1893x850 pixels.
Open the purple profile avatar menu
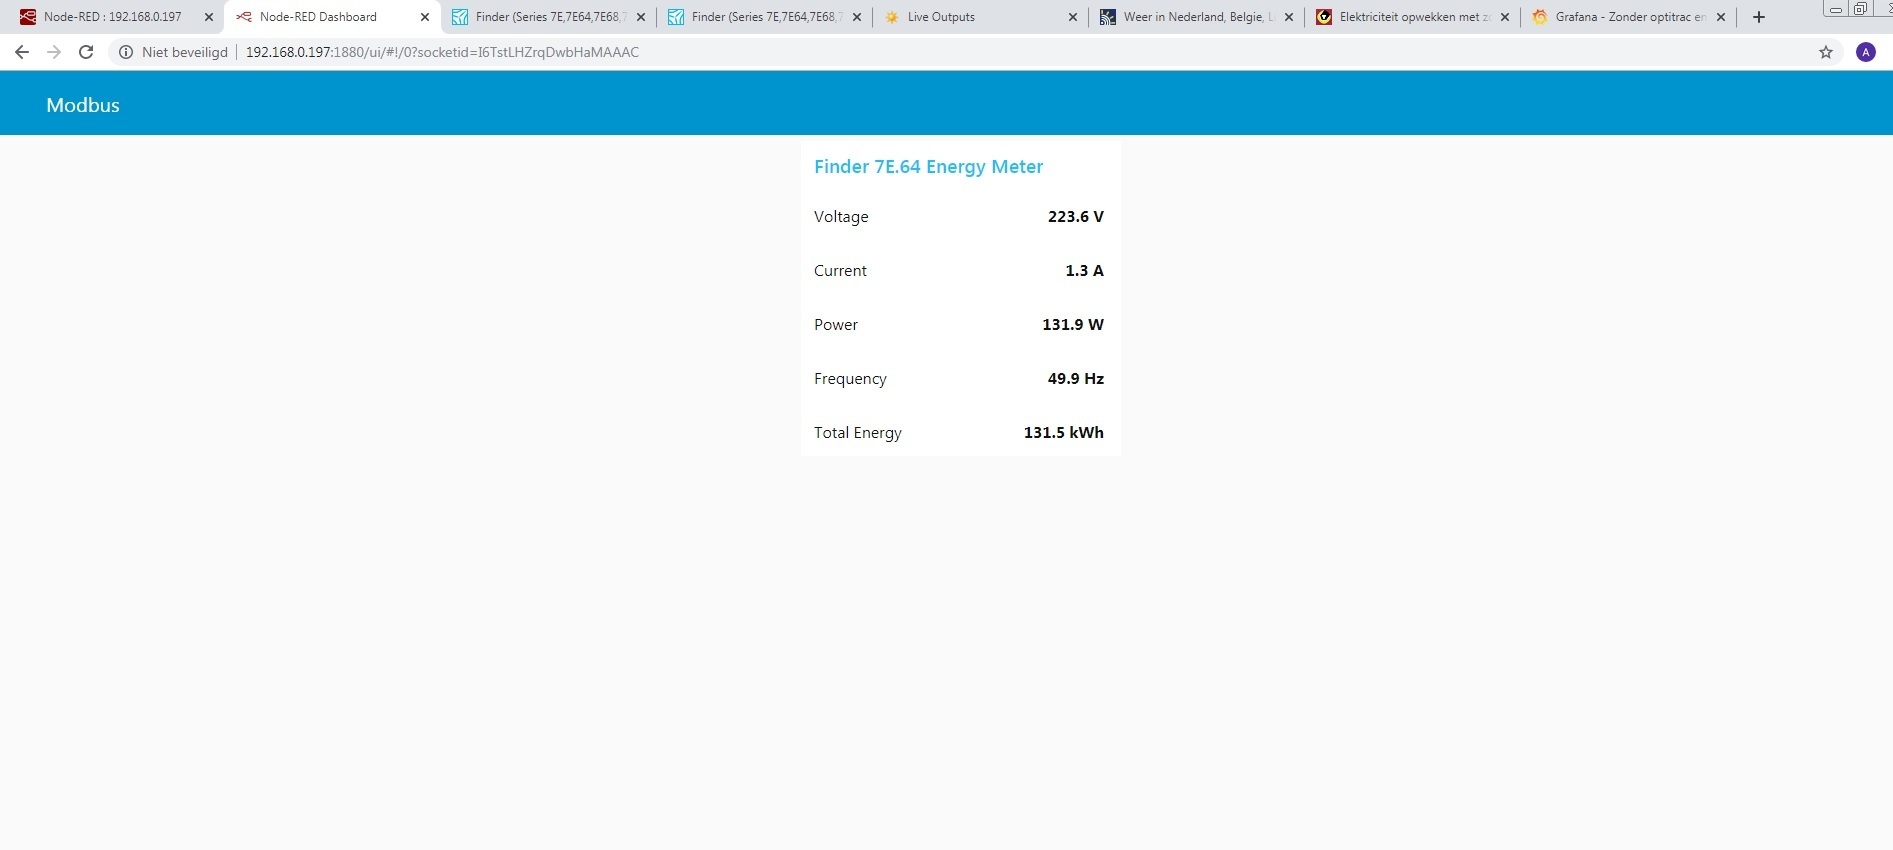point(1866,52)
